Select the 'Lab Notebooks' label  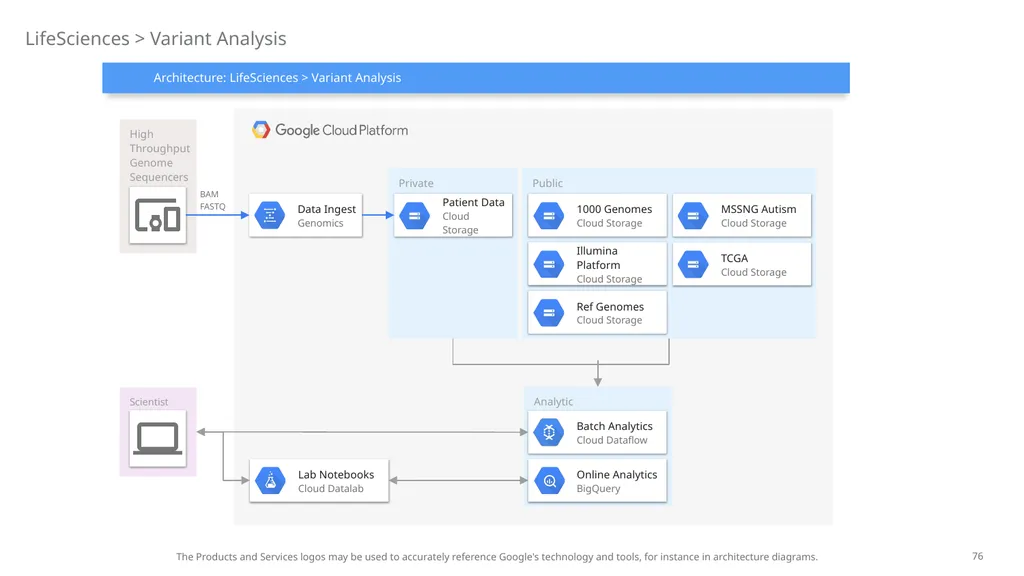pos(336,474)
